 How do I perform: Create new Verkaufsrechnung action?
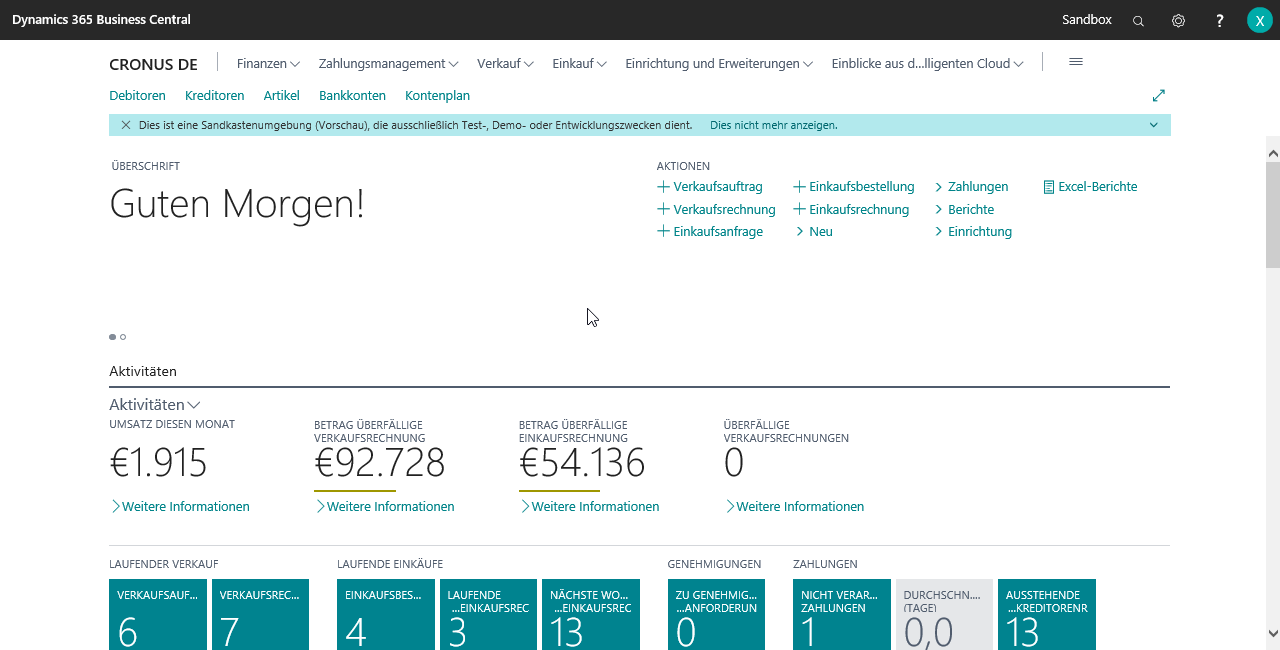coord(716,210)
